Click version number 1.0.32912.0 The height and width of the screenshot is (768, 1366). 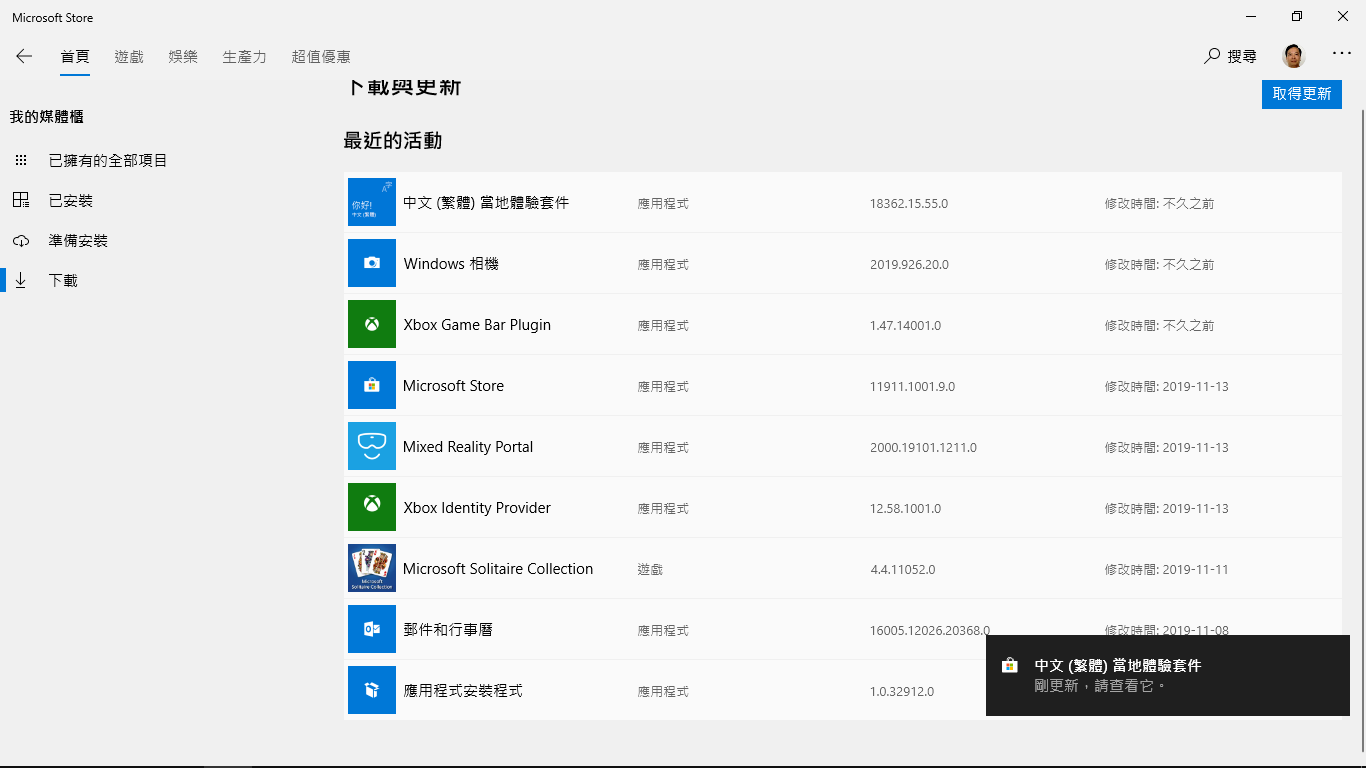tap(902, 691)
